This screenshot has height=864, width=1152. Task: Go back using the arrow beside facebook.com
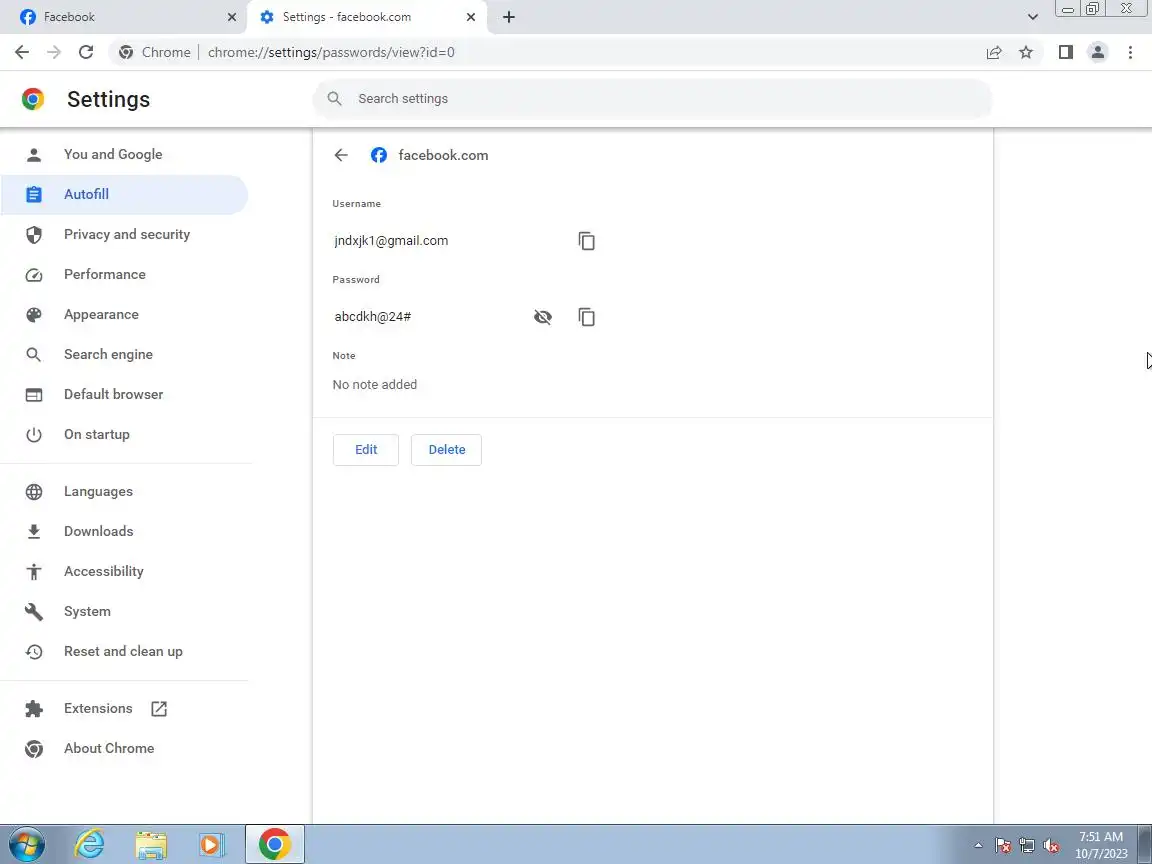click(x=341, y=155)
